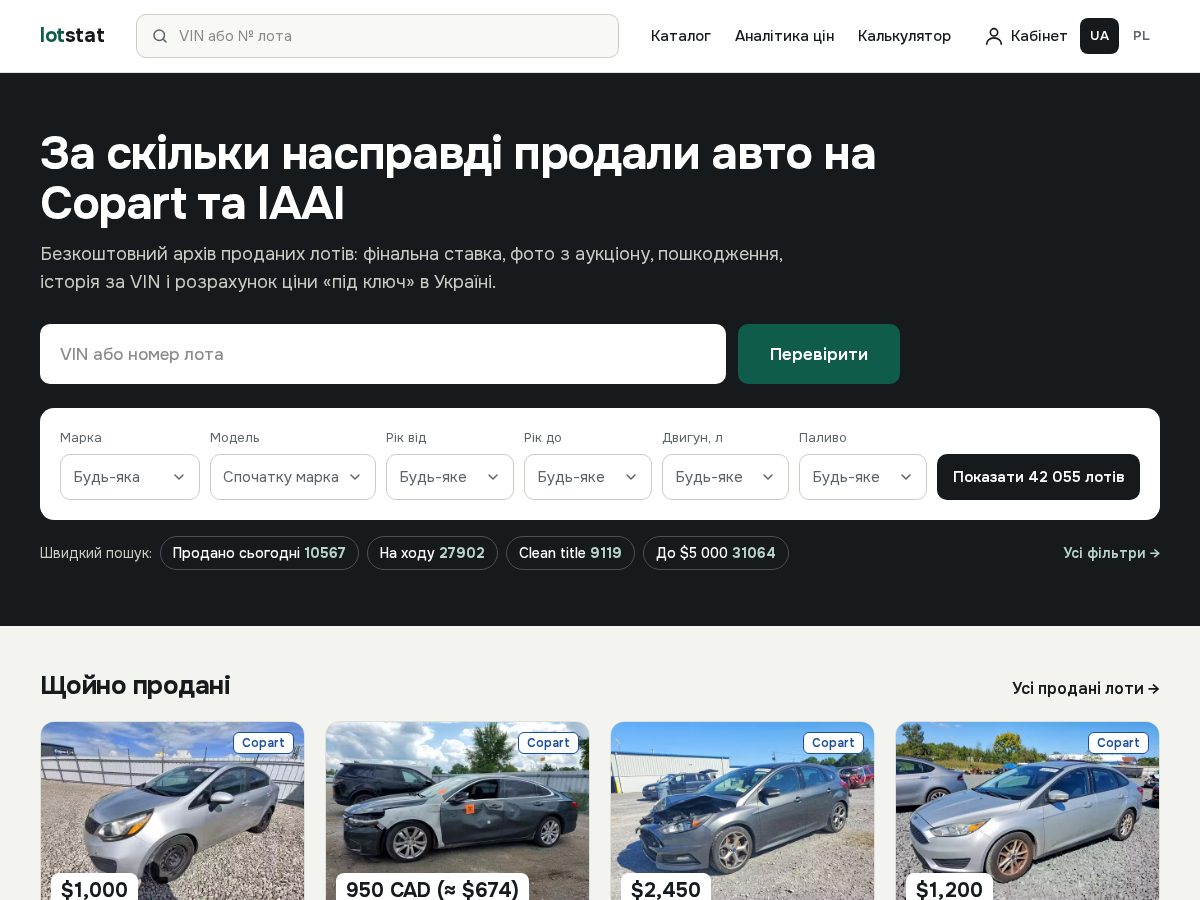This screenshot has width=1200, height=900.
Task: Click the lotstat logo
Action: point(72,35)
